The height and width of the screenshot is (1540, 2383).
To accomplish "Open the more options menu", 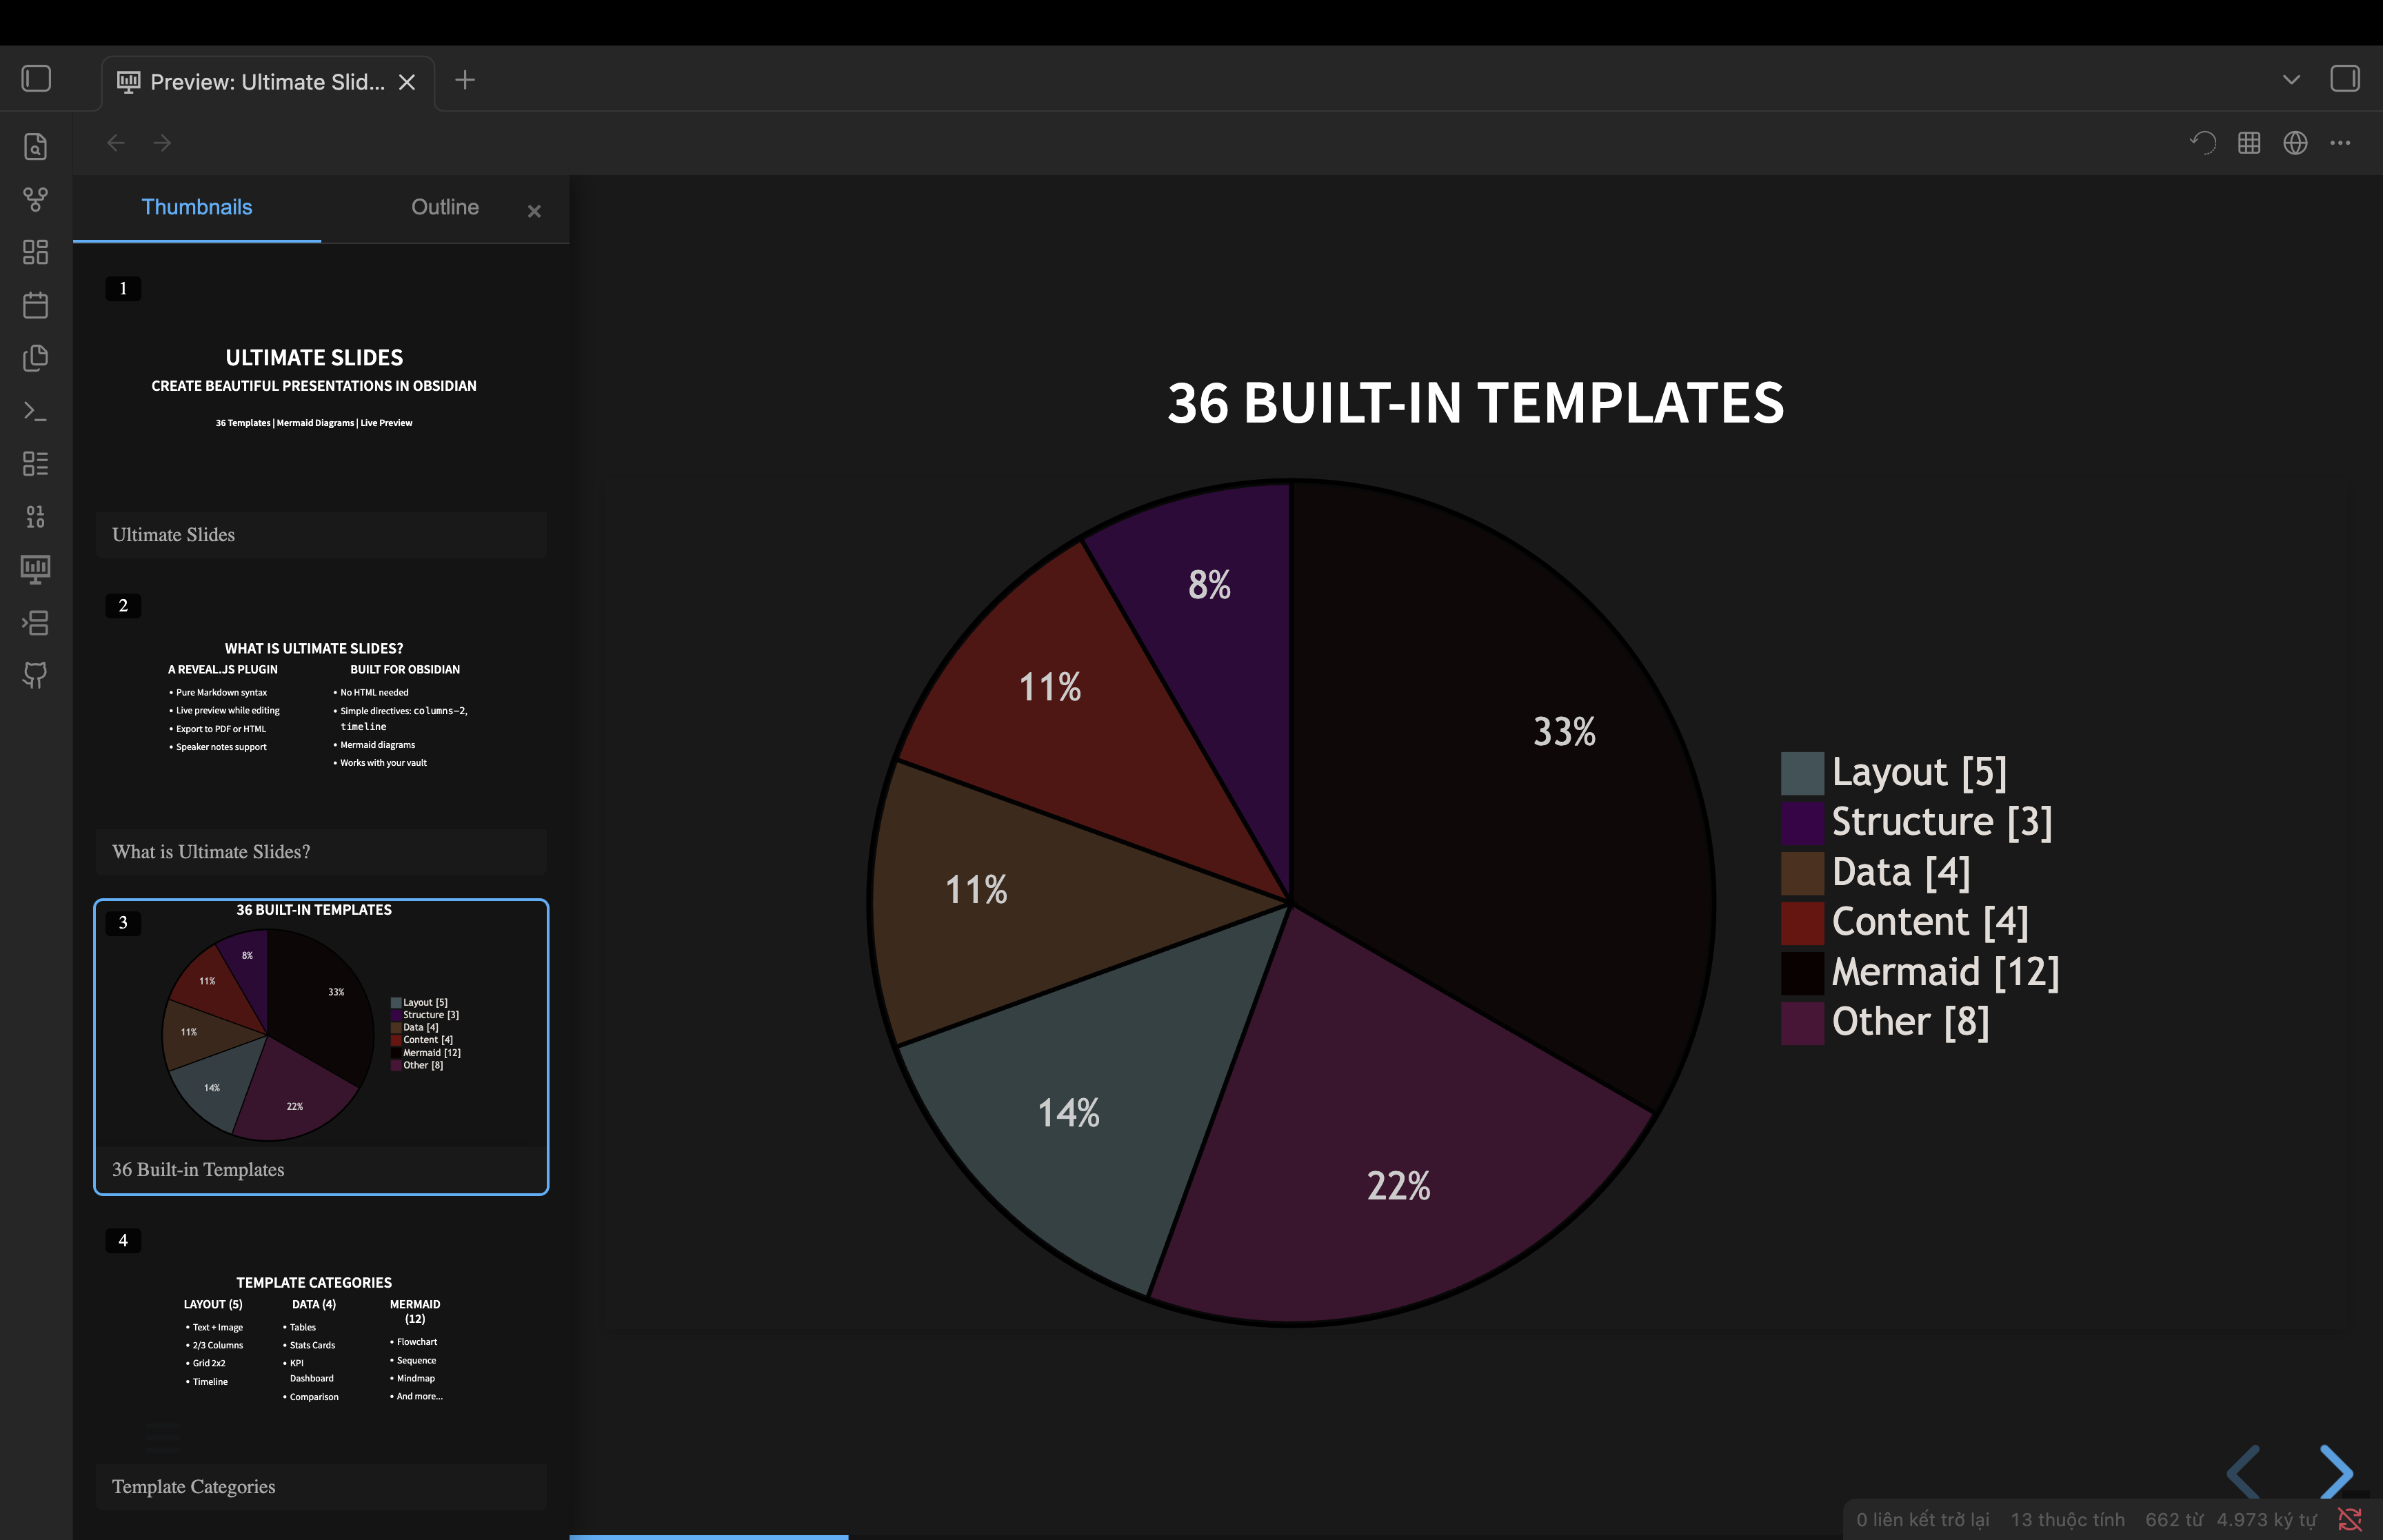I will [2340, 143].
